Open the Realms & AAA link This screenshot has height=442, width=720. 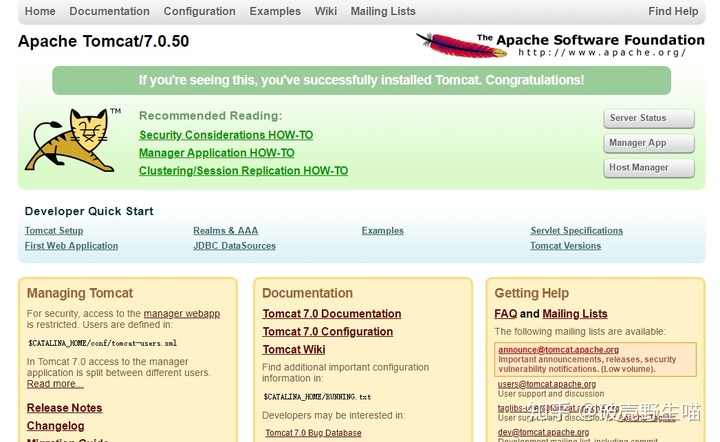(x=225, y=230)
